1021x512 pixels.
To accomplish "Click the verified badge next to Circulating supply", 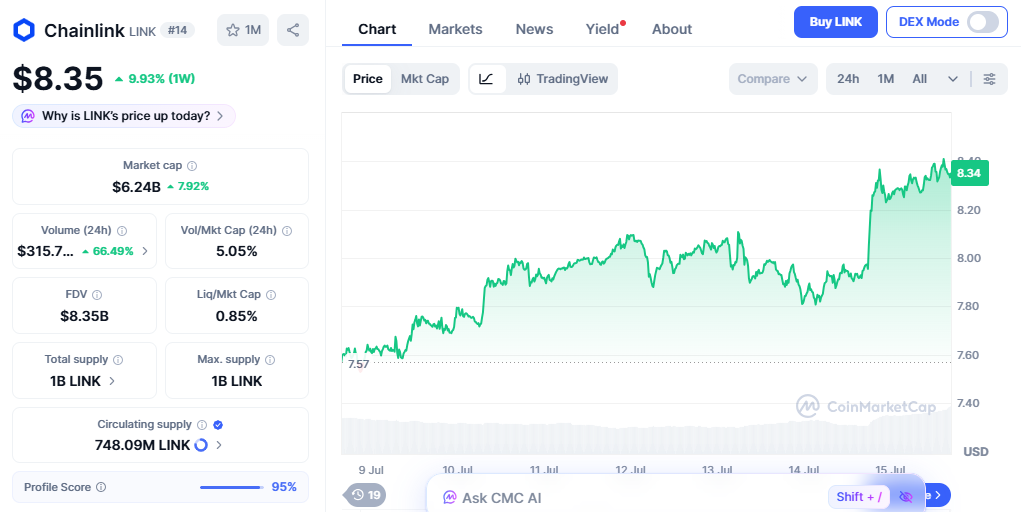I will pyautogui.click(x=218, y=425).
